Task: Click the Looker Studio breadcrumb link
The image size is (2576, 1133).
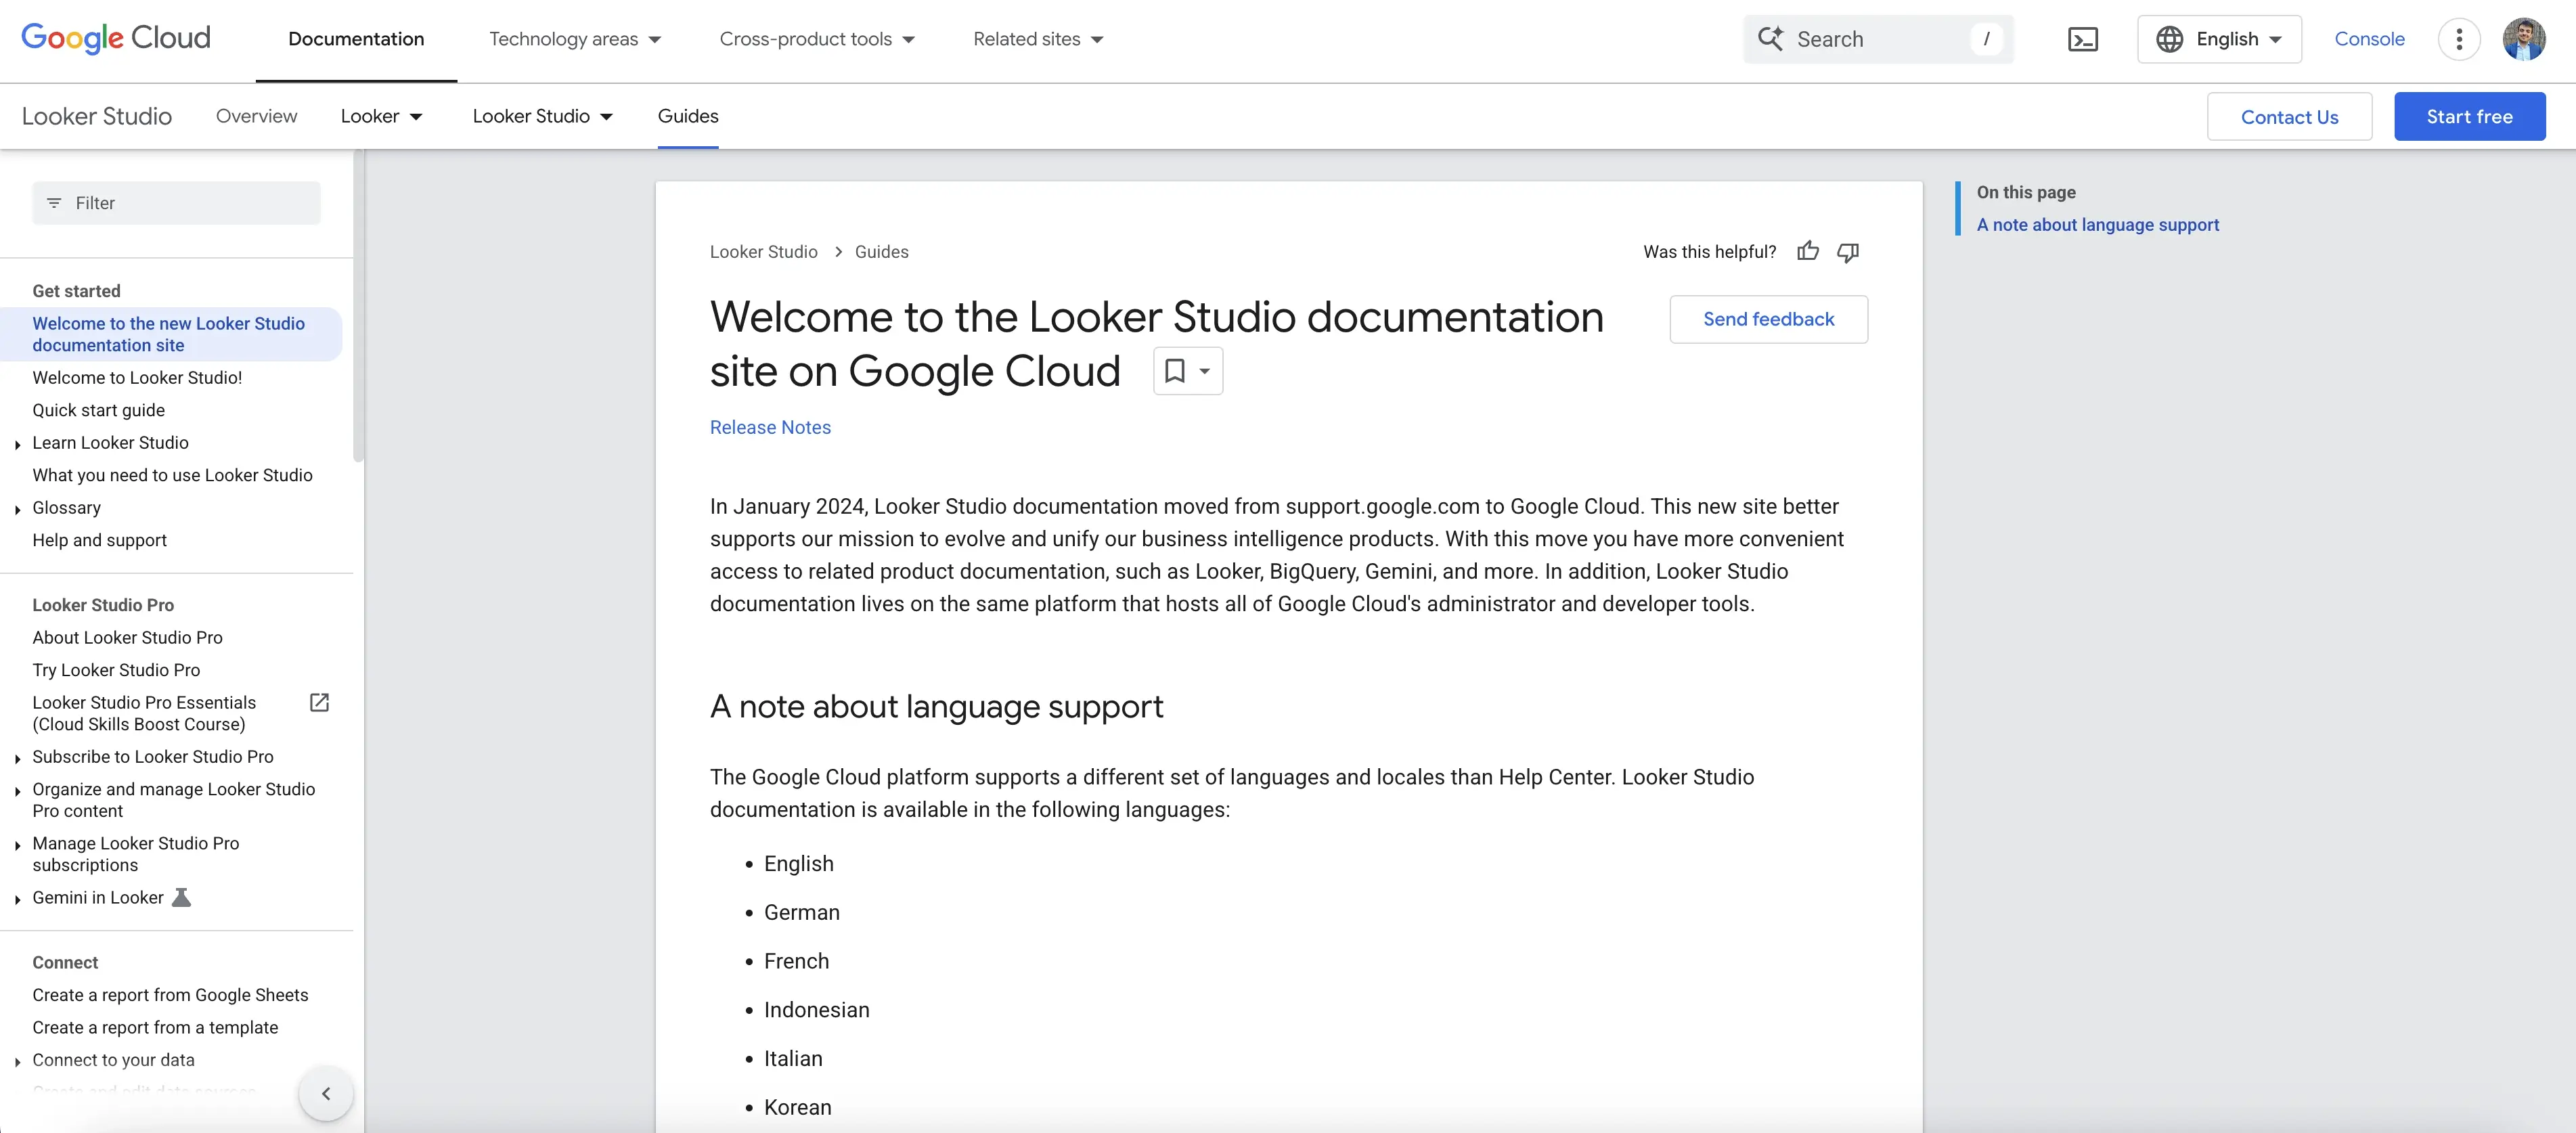Action: click(x=763, y=251)
